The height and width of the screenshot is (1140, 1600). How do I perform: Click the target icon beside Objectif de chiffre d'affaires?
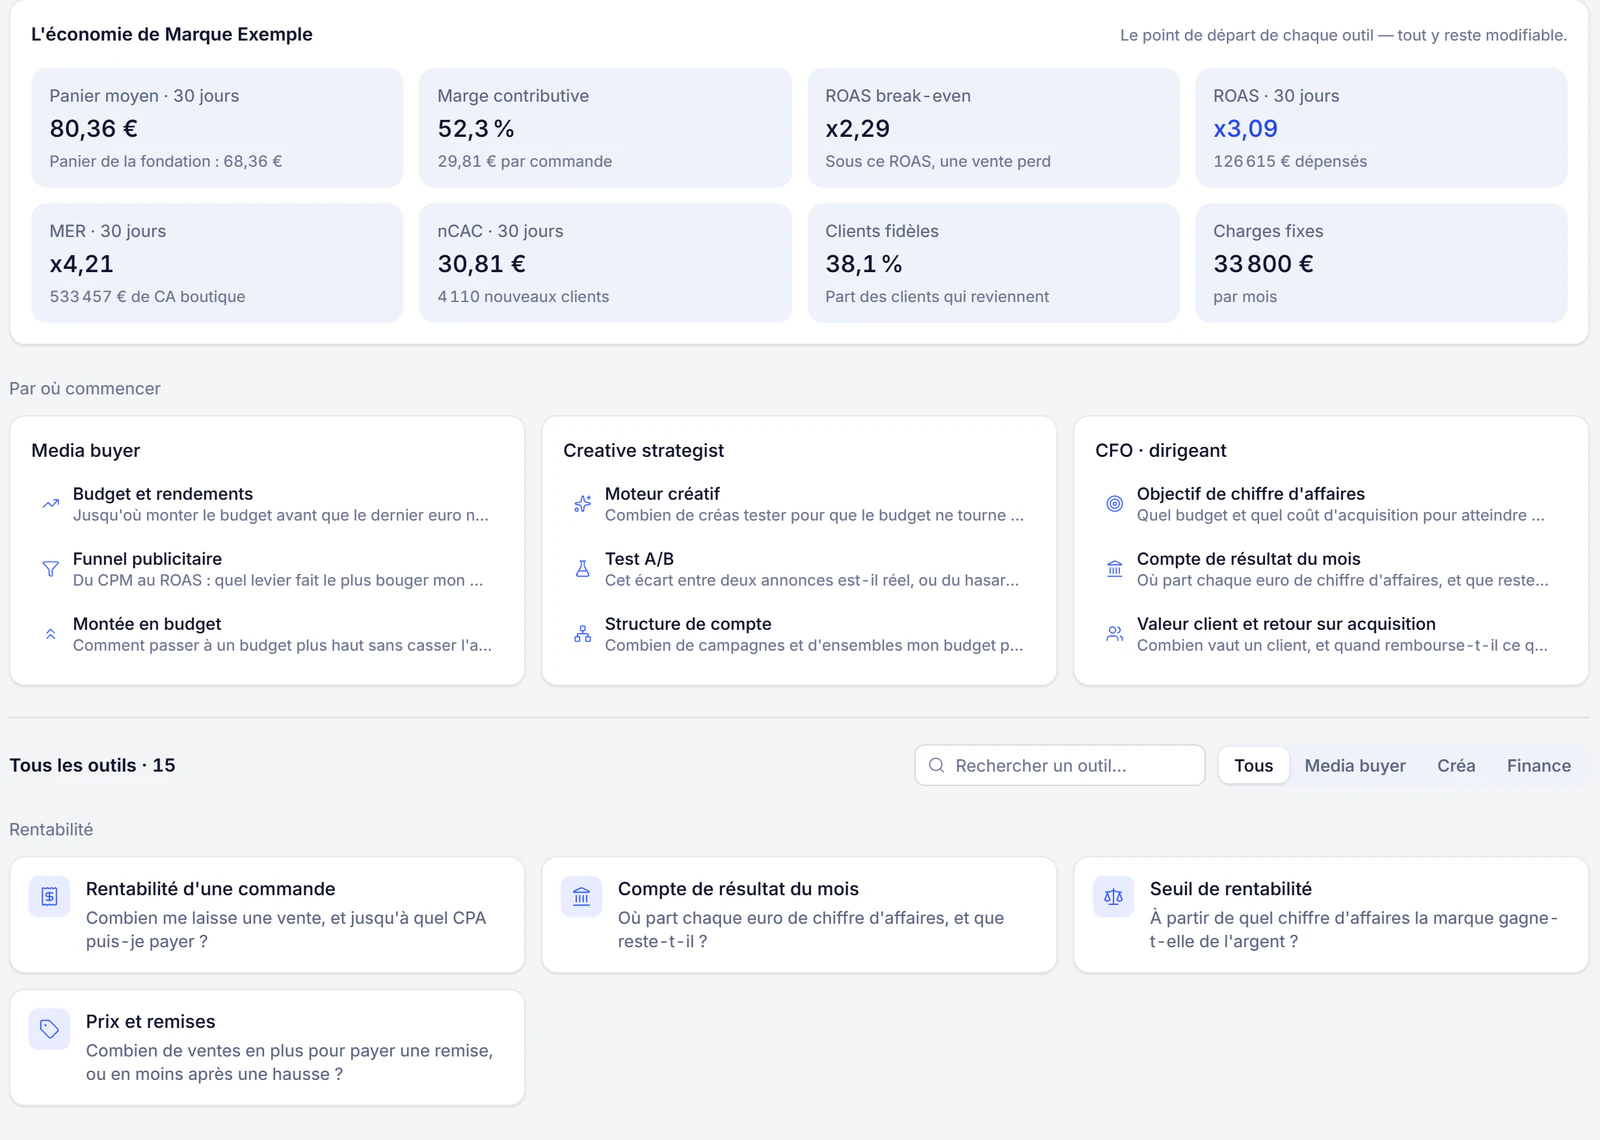click(1114, 504)
